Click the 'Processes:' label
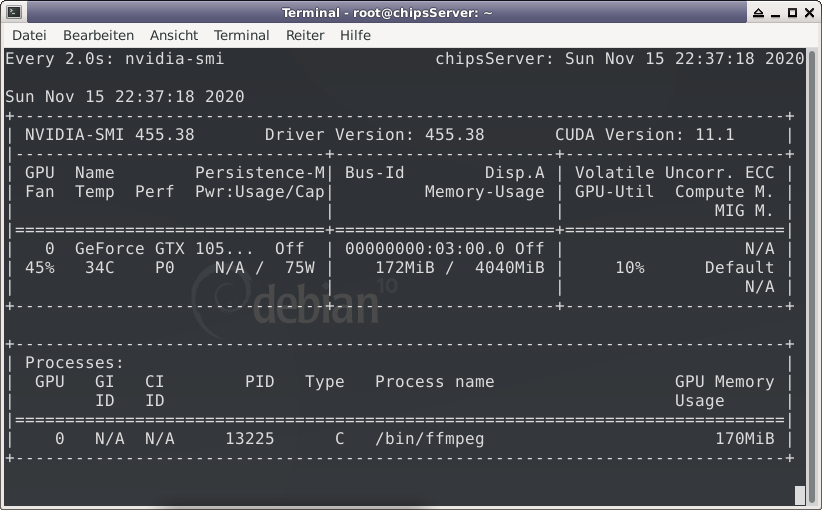822x510 pixels. 74,363
